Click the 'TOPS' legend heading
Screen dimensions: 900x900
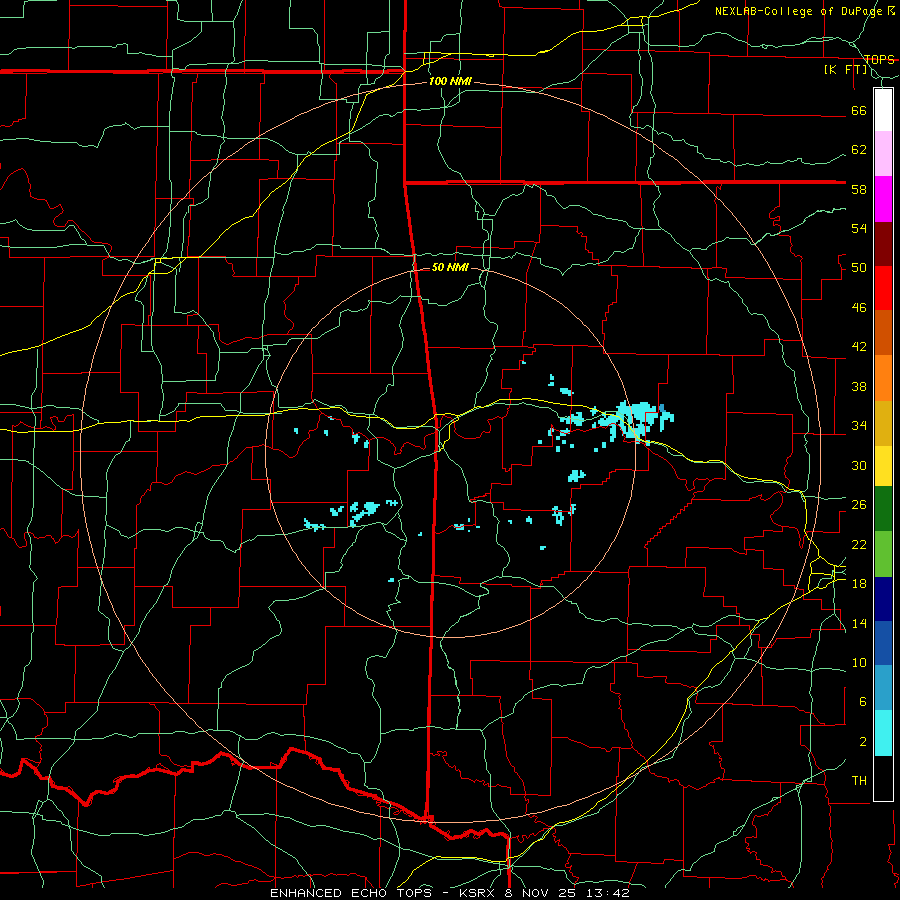point(879,59)
